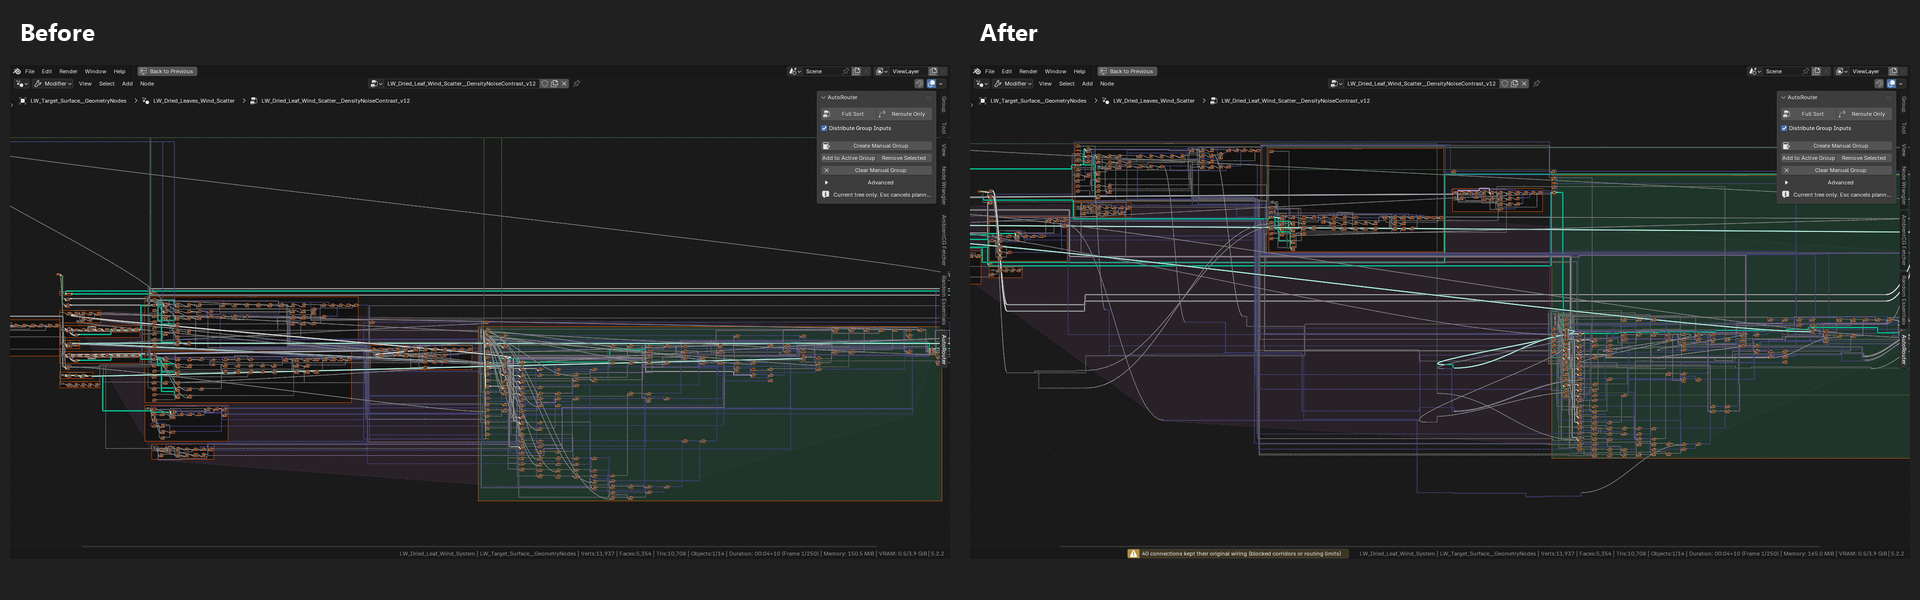Uncheck Distribute Group Inputs in After window

(x=1785, y=128)
